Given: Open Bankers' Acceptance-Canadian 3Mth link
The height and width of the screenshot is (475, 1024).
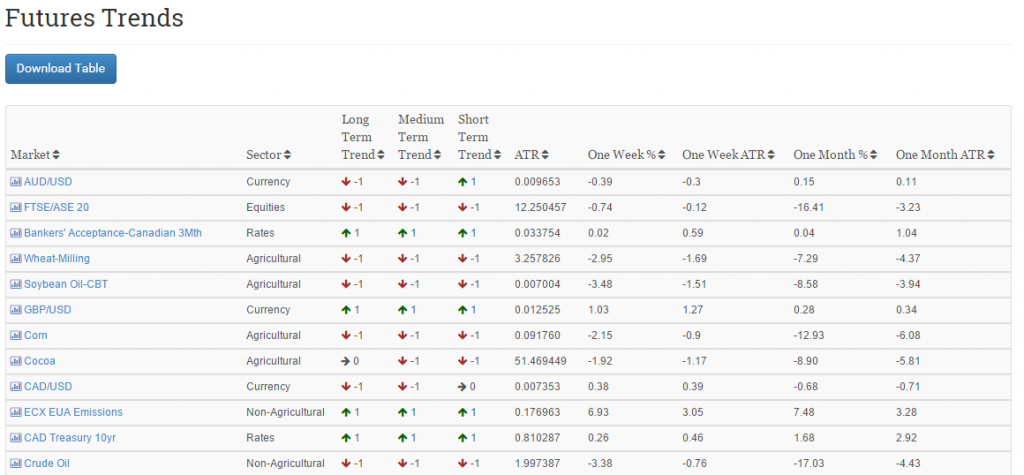Looking at the screenshot, I should point(113,233).
